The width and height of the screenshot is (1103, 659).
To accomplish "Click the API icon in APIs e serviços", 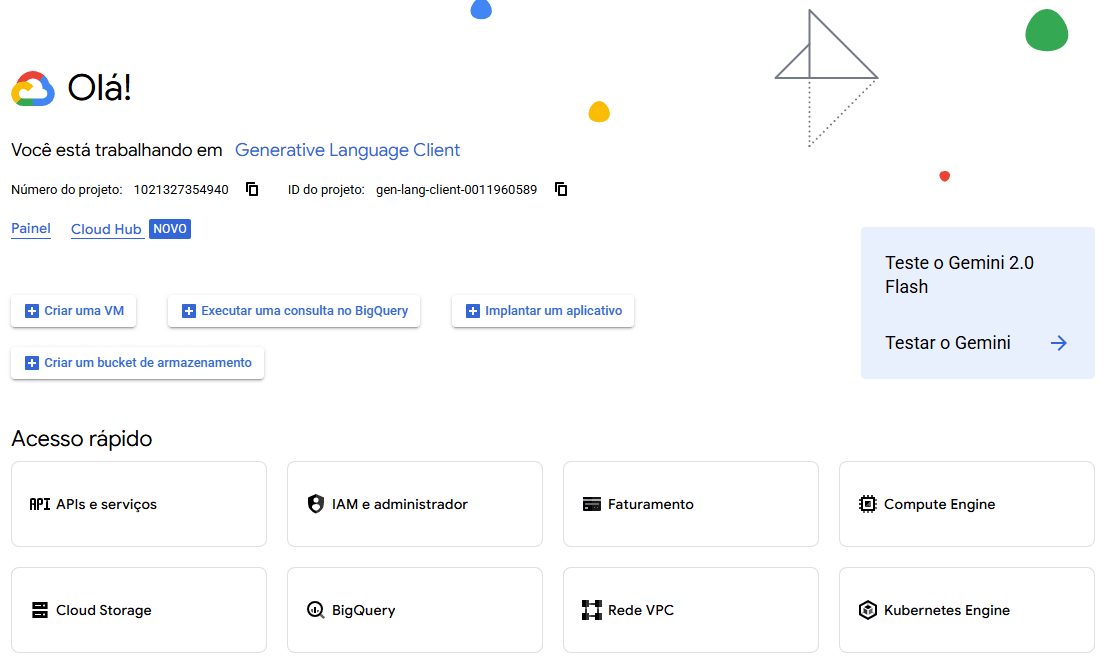I will click(39, 504).
